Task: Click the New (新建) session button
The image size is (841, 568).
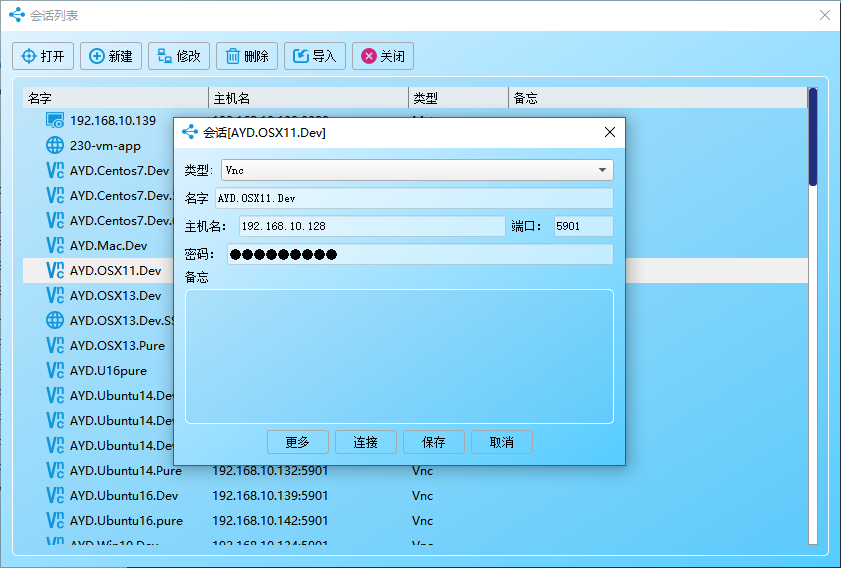Action: (111, 56)
